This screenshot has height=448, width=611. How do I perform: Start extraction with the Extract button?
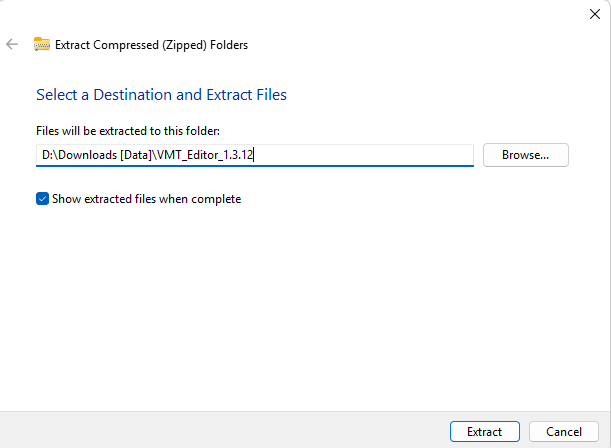485,432
